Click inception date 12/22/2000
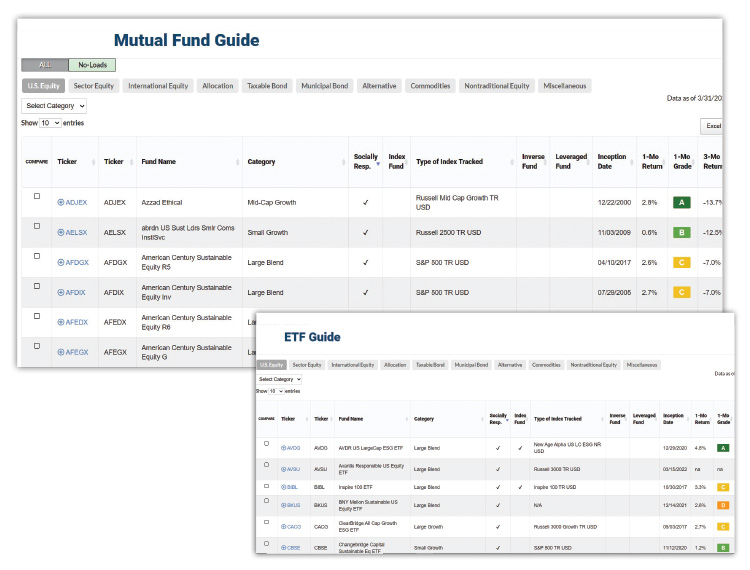The image size is (750, 570). 614,202
